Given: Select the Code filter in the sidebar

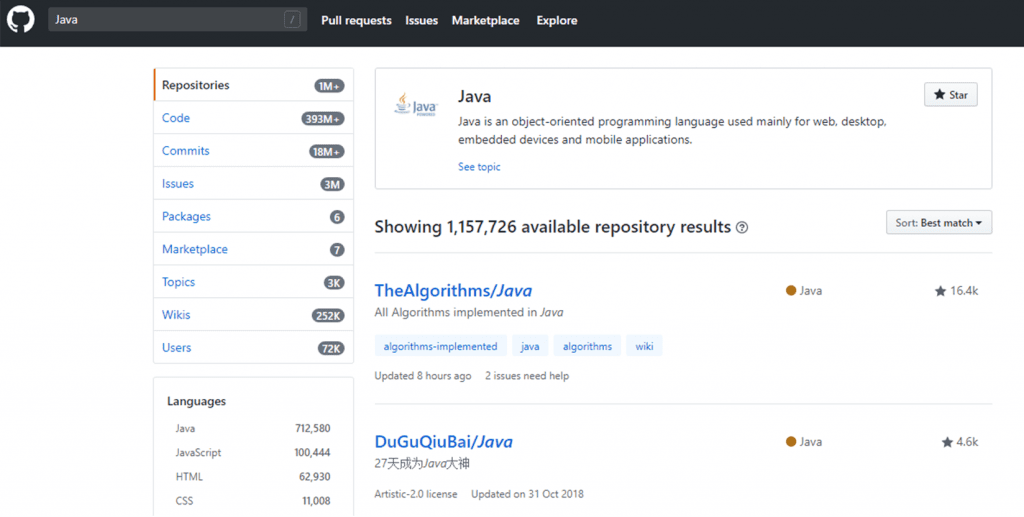Looking at the screenshot, I should [x=176, y=118].
